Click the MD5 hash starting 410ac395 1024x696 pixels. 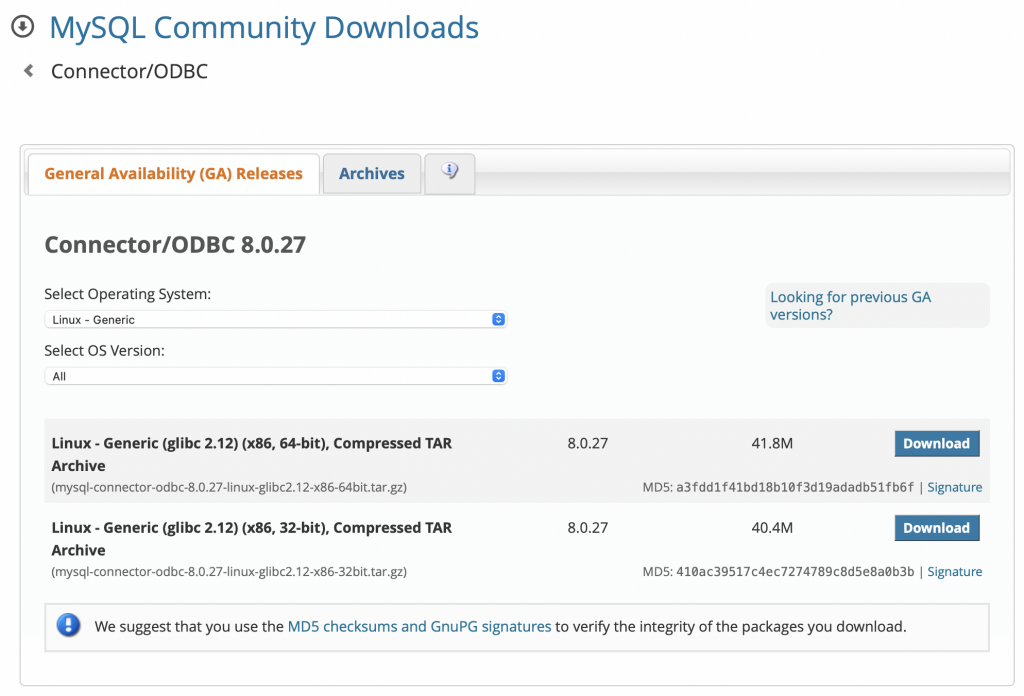pos(795,571)
